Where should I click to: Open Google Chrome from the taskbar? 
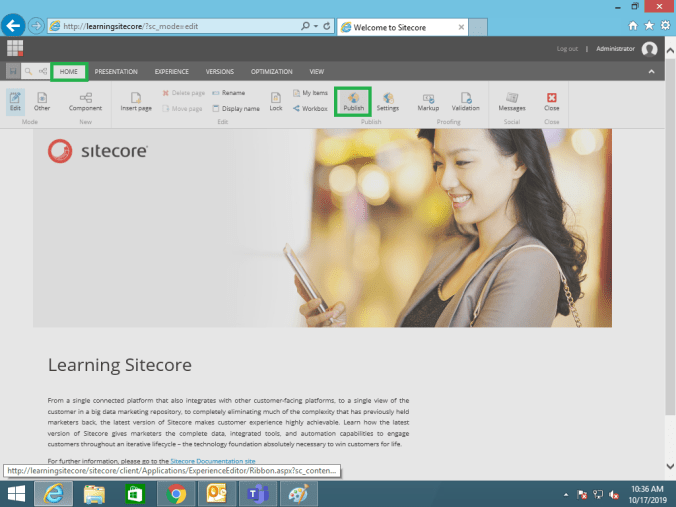177,494
